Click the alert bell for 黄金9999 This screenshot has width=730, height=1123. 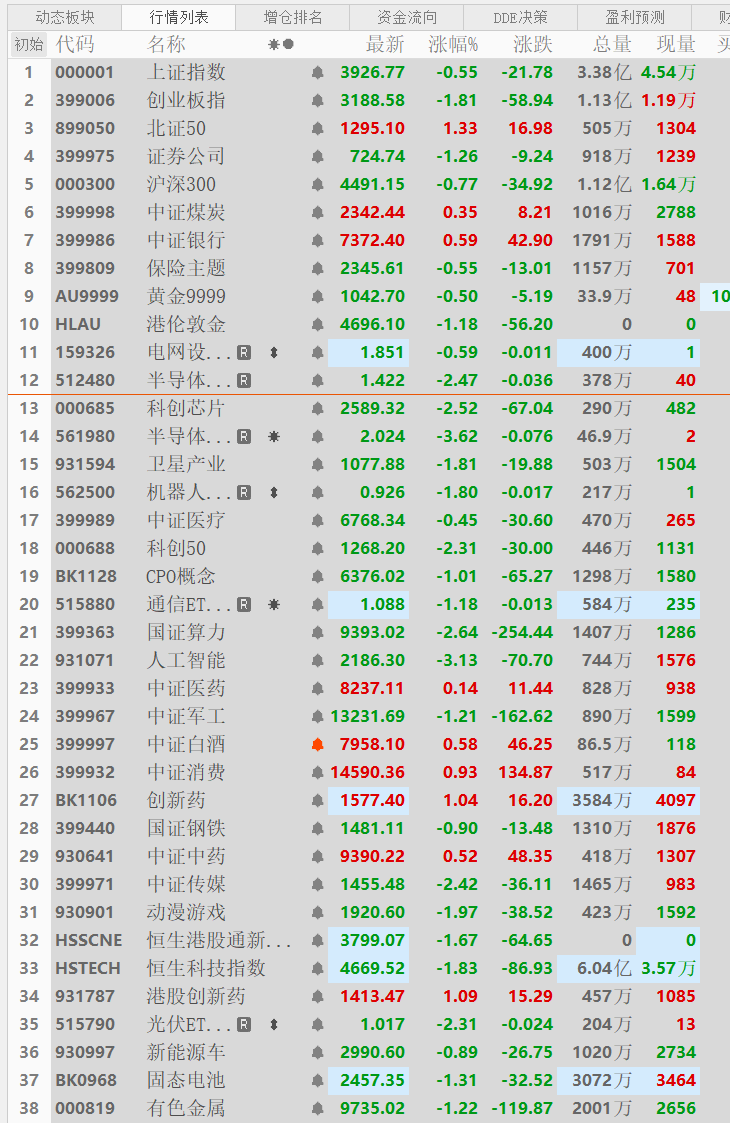point(317,297)
